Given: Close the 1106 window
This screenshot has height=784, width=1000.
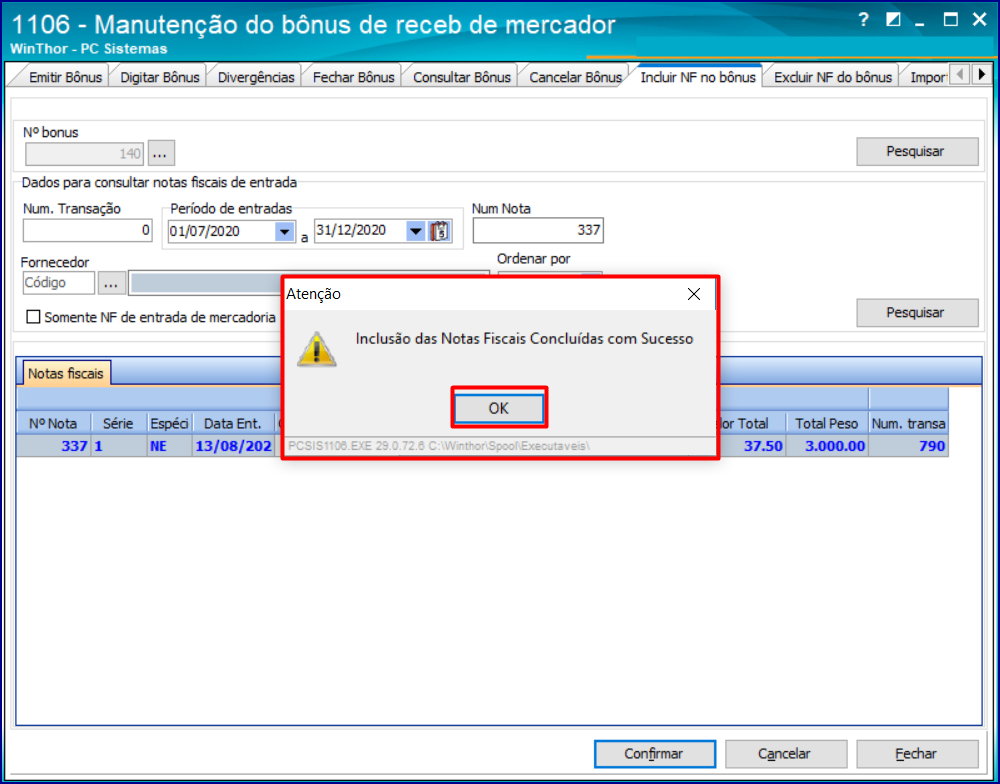Looking at the screenshot, I should 980,20.
